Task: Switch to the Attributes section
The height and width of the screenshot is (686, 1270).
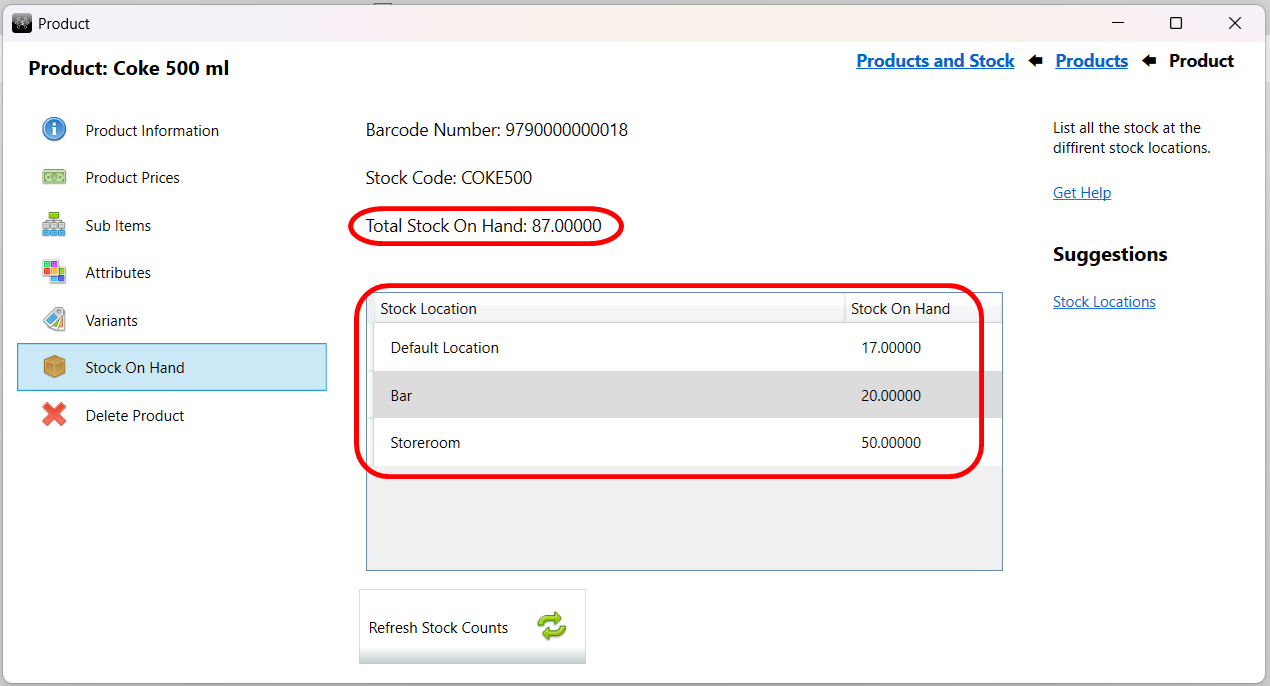Action: (x=172, y=272)
